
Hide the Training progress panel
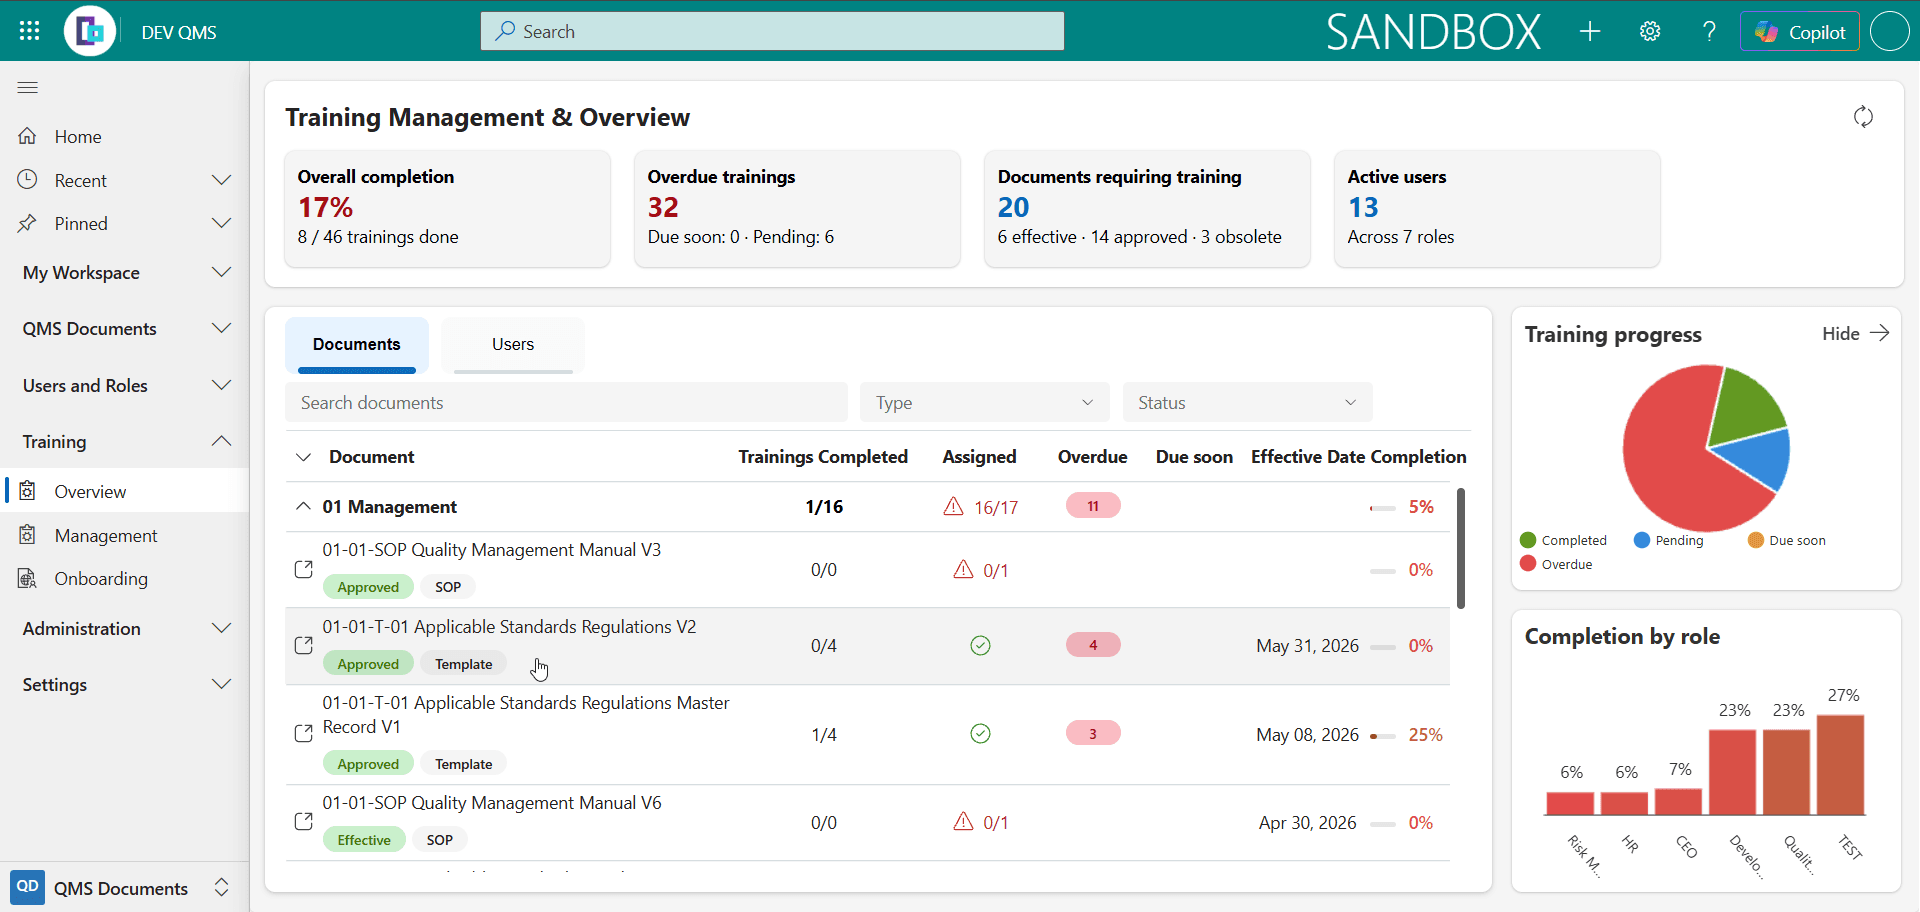(1855, 333)
